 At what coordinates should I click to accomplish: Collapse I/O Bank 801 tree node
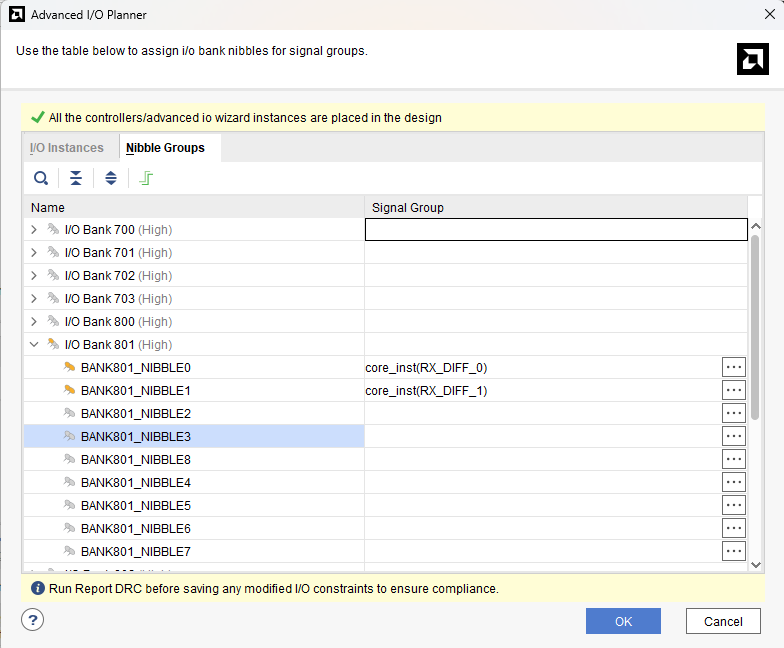pyautogui.click(x=34, y=344)
